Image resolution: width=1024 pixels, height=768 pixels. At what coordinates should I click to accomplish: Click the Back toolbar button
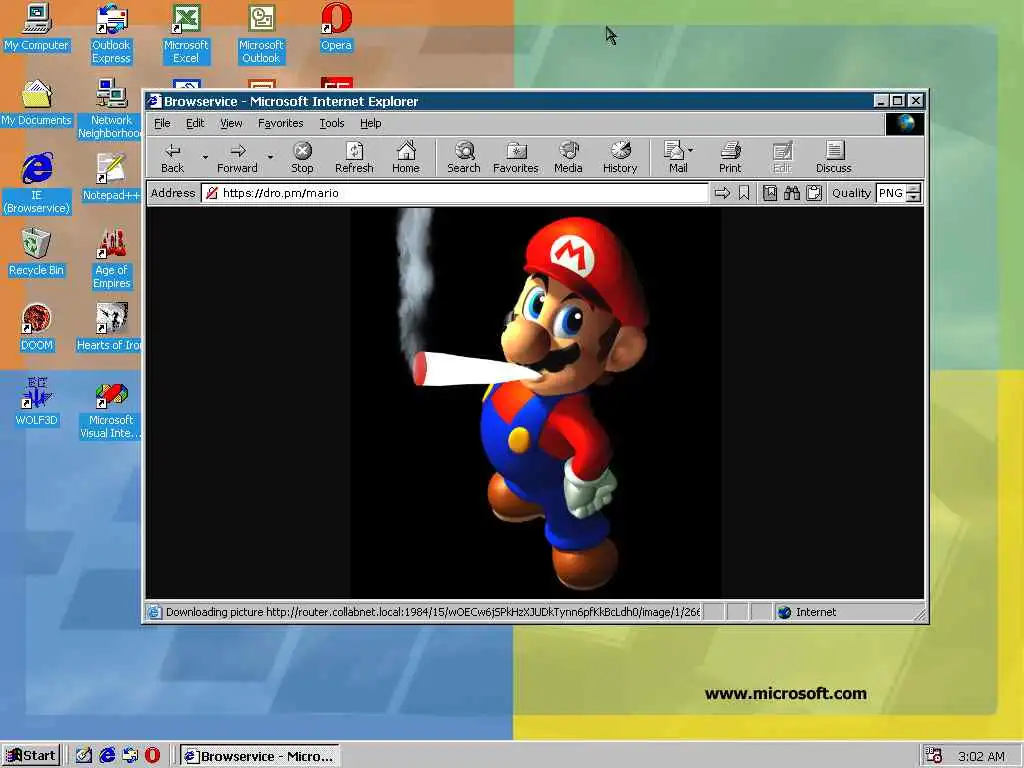(x=172, y=157)
